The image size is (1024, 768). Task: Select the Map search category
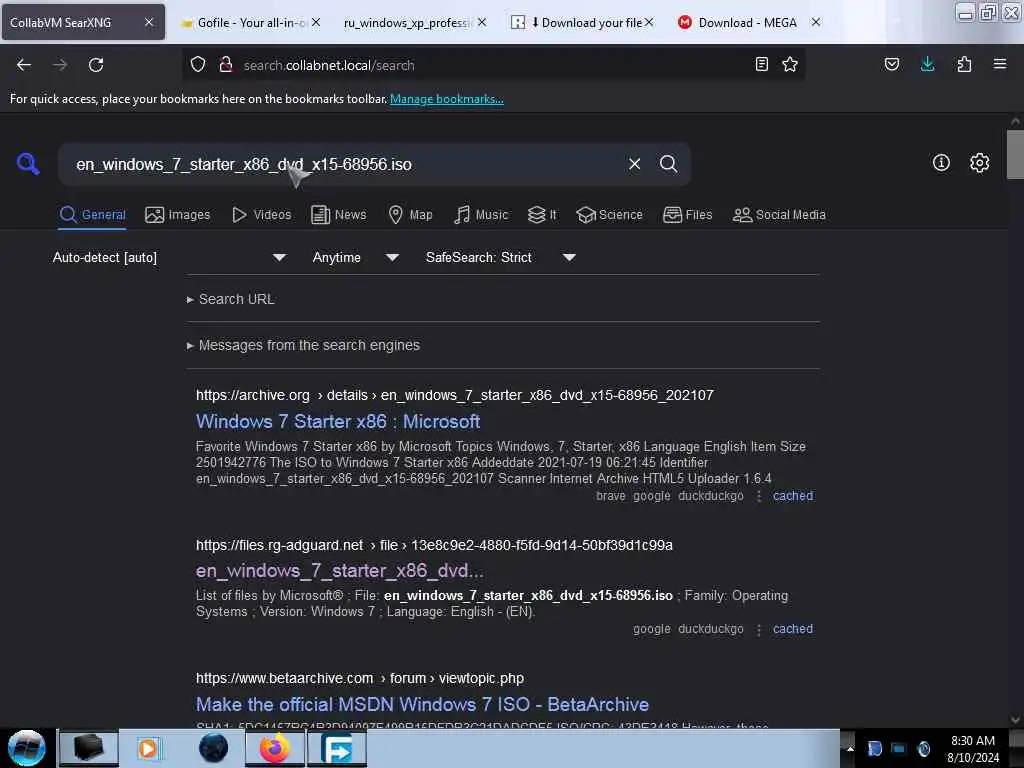411,214
